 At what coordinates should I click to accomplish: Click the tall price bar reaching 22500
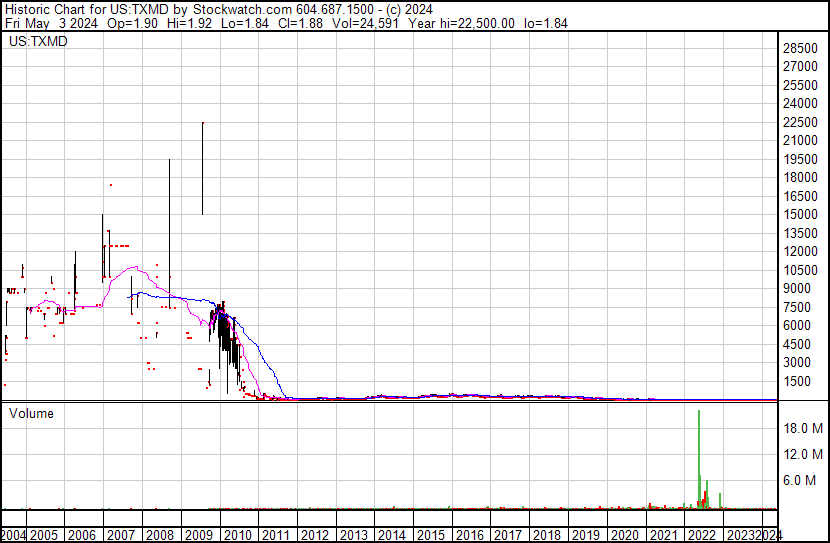point(203,165)
